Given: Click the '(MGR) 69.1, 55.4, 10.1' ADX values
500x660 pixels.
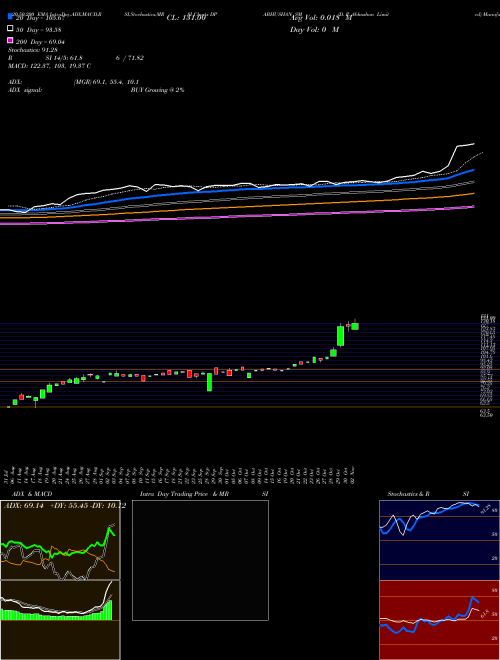Looking at the screenshot, I should tap(106, 82).
